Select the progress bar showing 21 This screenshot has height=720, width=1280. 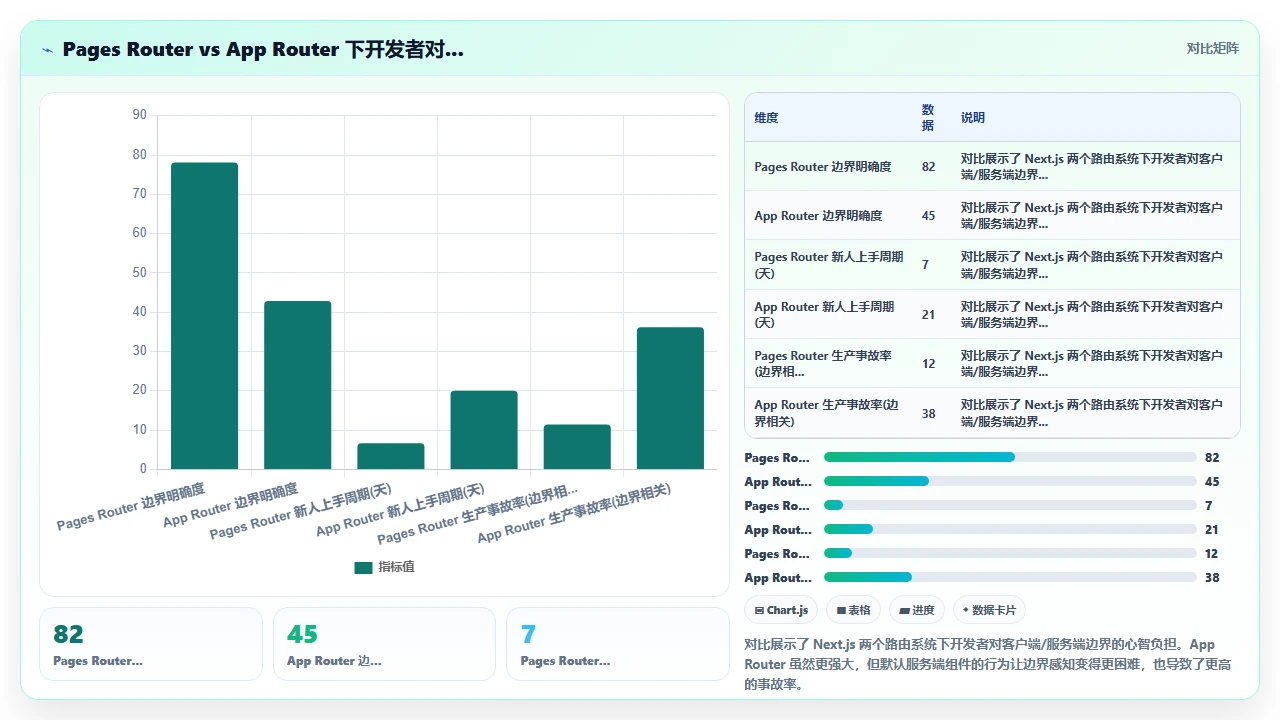pos(1010,530)
